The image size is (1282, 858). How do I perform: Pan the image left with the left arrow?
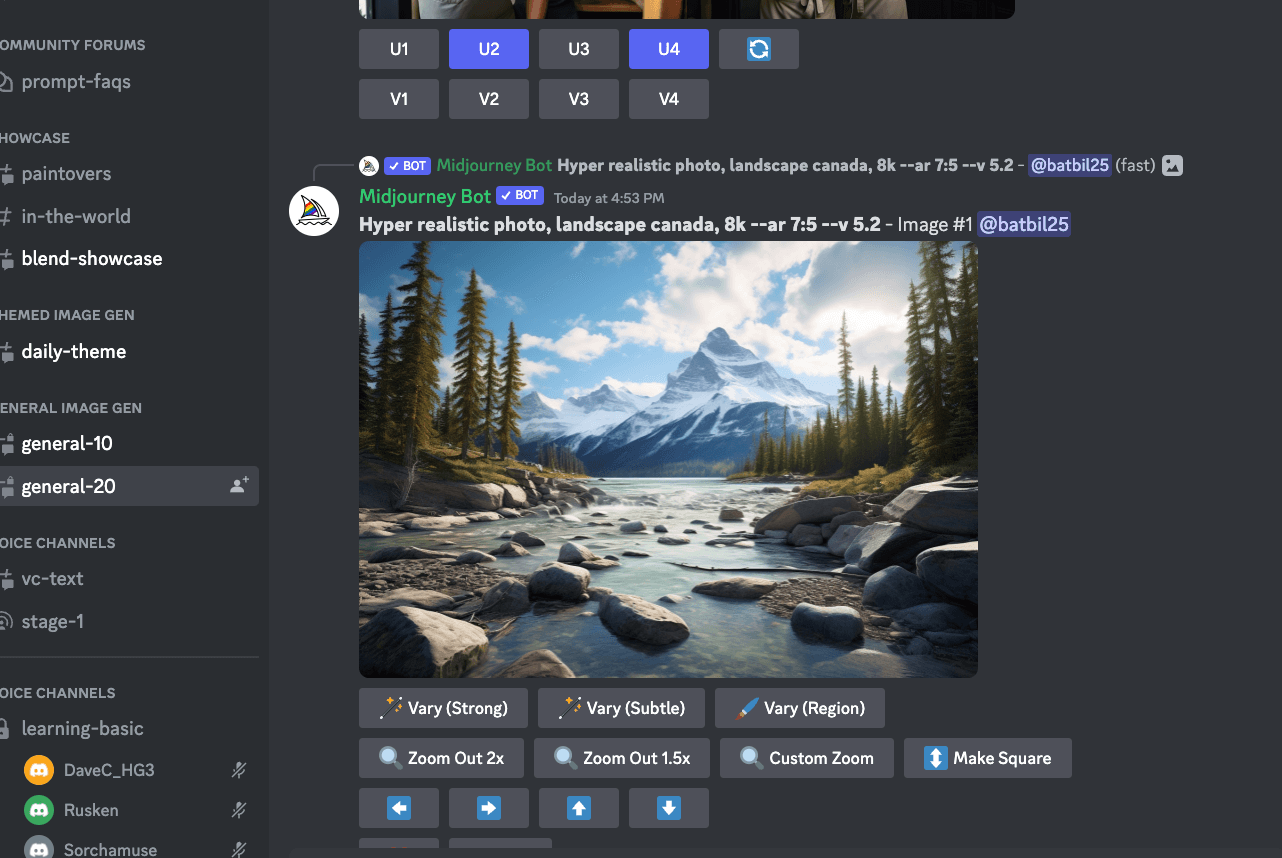(x=399, y=808)
